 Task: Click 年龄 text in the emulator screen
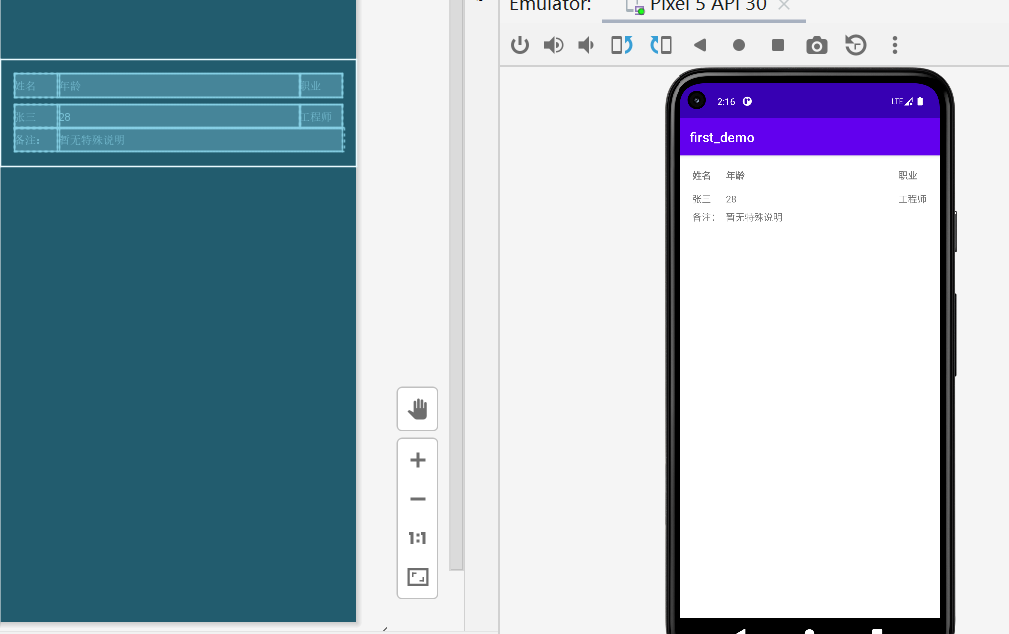coord(735,175)
